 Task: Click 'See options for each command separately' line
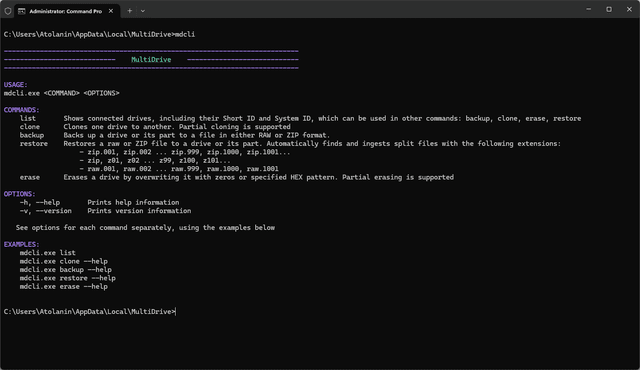tap(145, 228)
